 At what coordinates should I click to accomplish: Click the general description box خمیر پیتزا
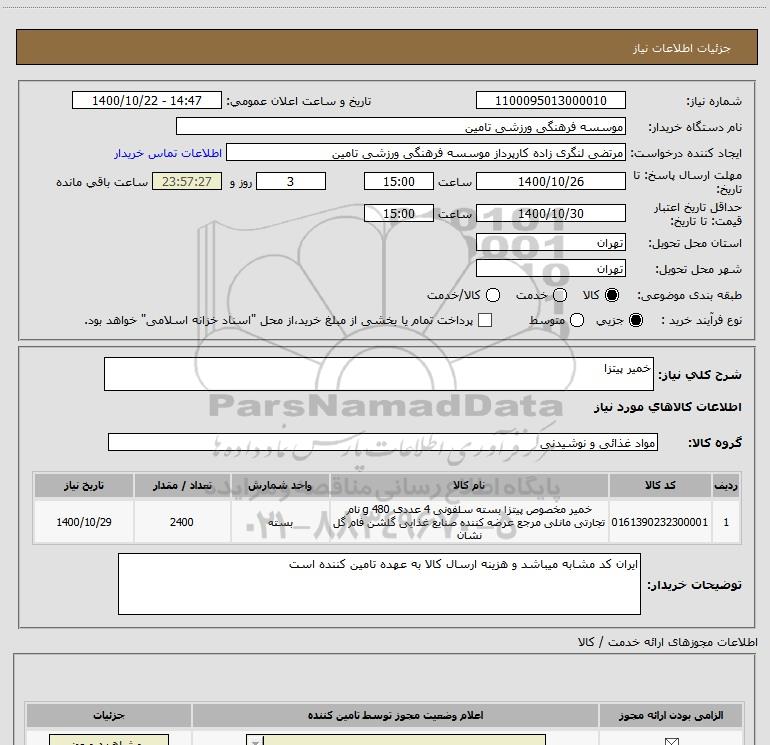point(379,374)
